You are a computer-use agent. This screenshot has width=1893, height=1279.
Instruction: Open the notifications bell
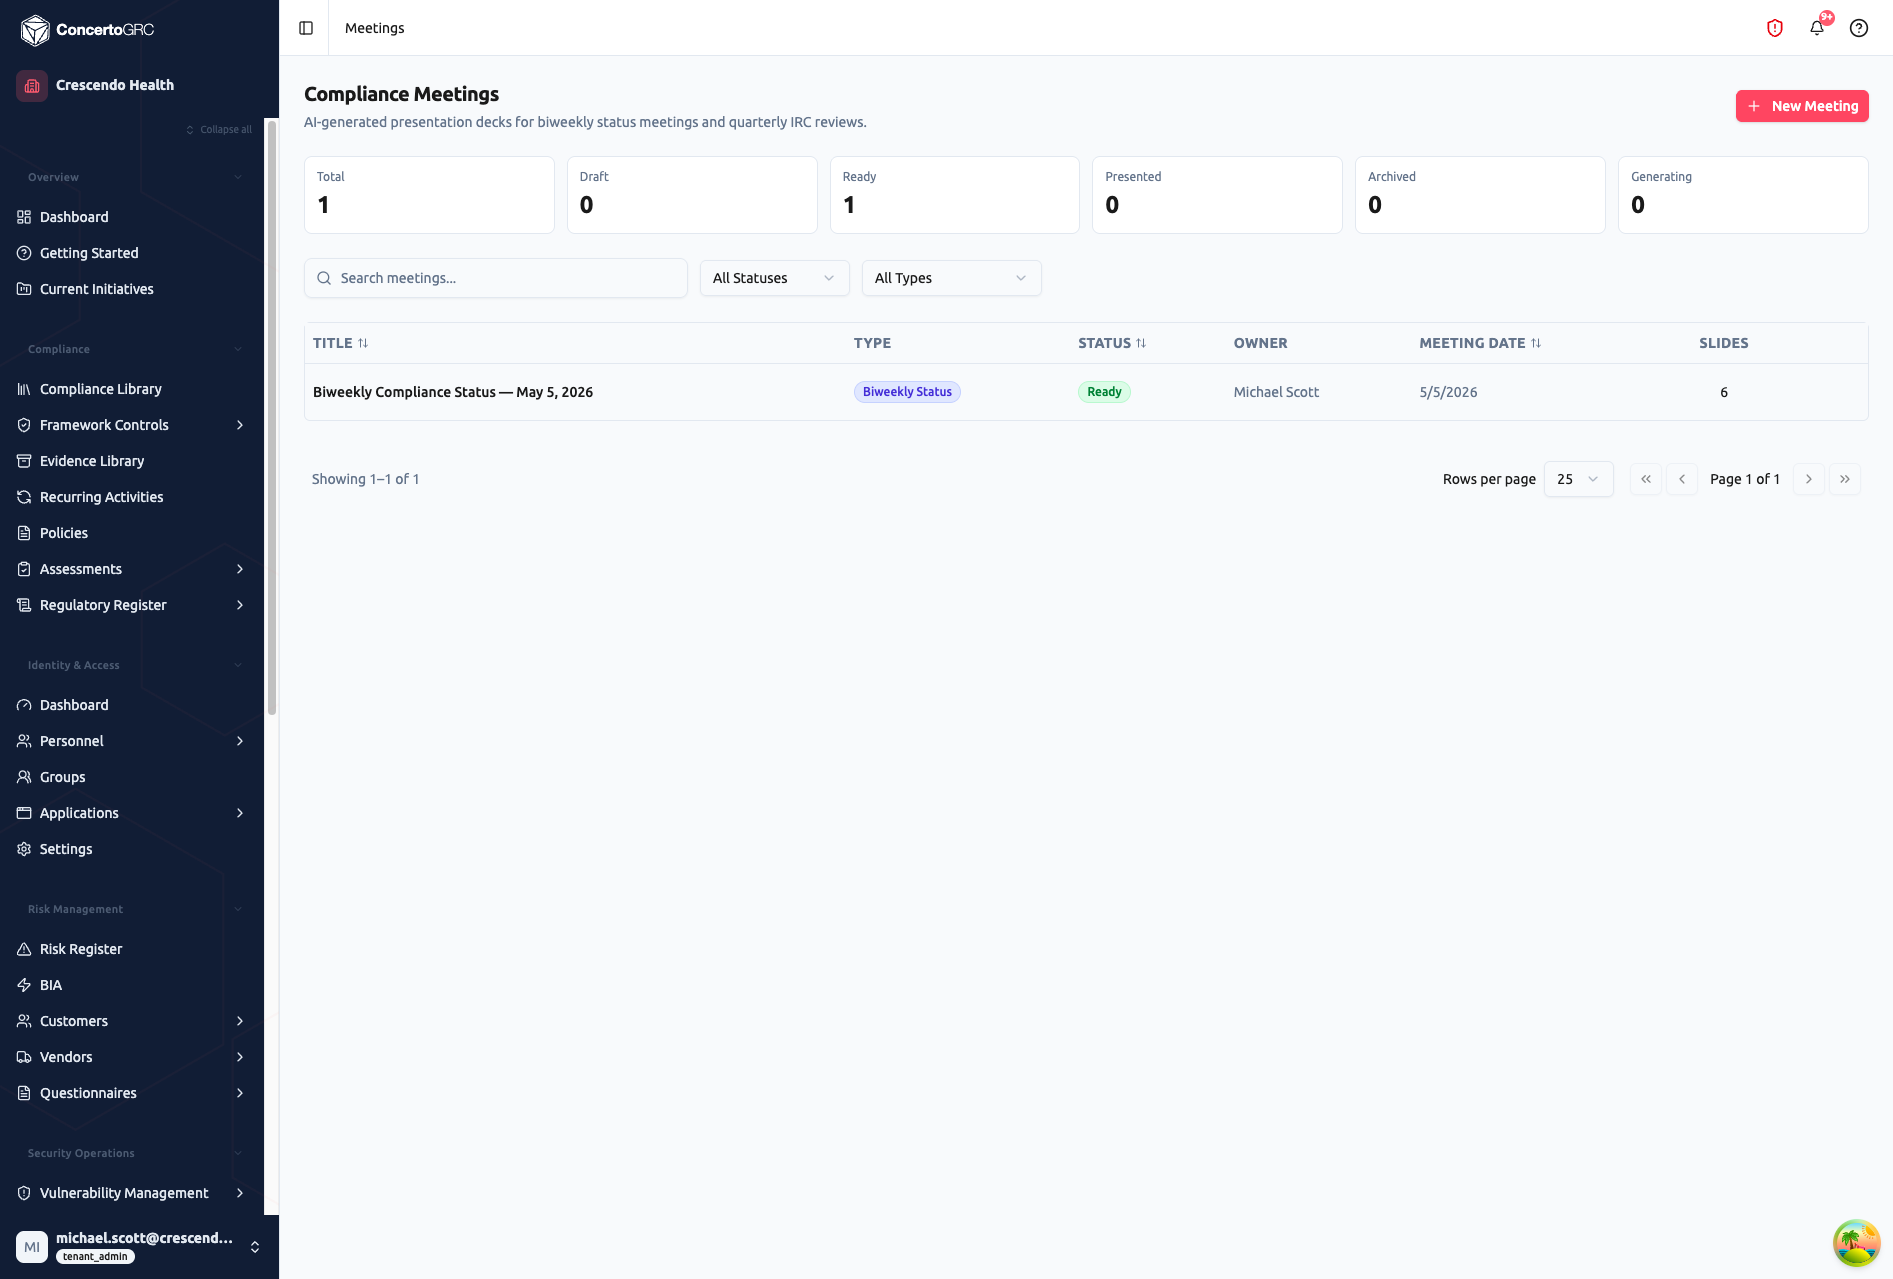click(x=1817, y=28)
